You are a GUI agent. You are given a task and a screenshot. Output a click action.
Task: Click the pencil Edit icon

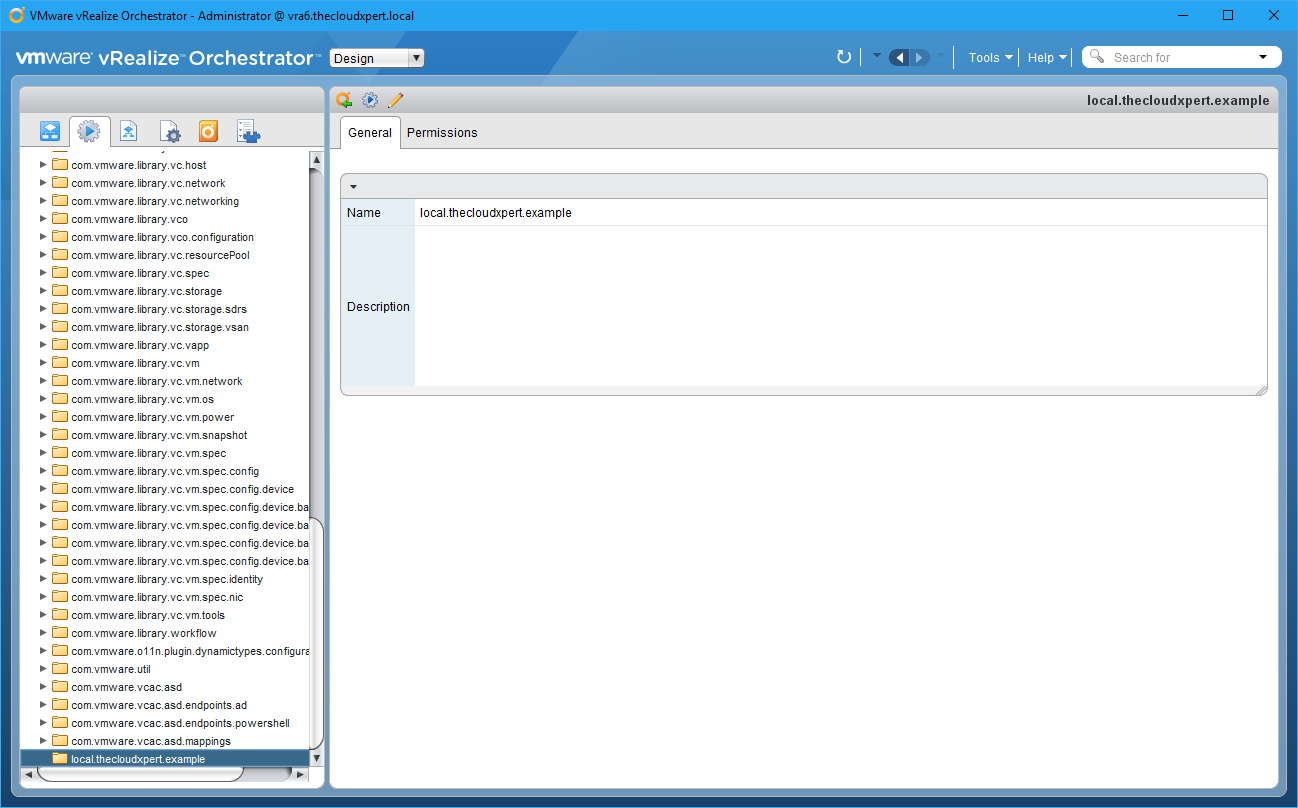(395, 100)
